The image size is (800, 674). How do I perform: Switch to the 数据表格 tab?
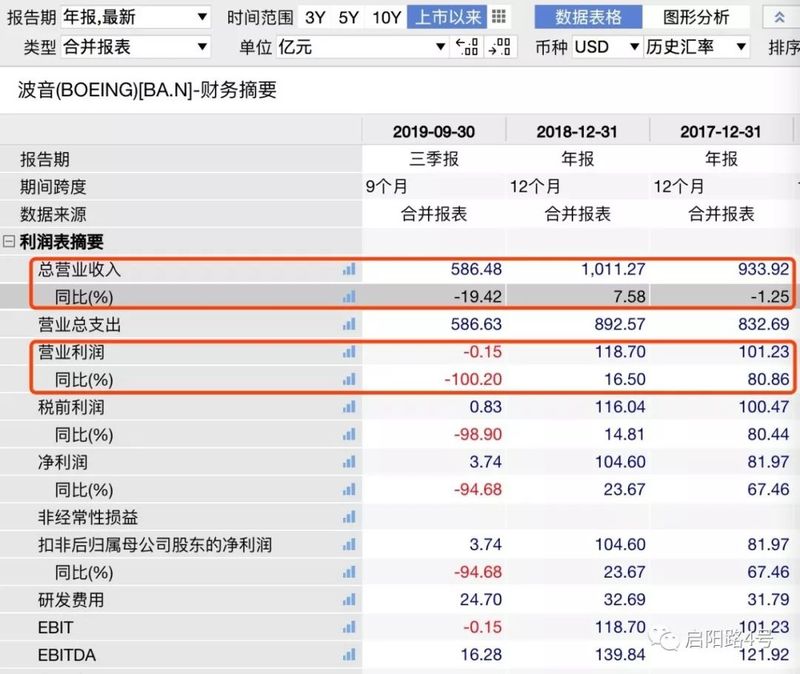(588, 18)
